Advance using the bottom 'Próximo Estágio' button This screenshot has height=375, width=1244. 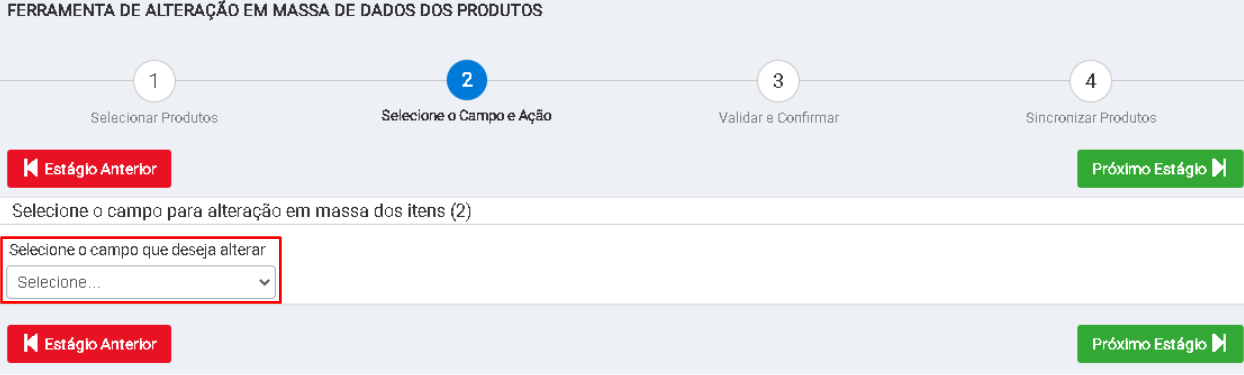pyautogui.click(x=1160, y=344)
